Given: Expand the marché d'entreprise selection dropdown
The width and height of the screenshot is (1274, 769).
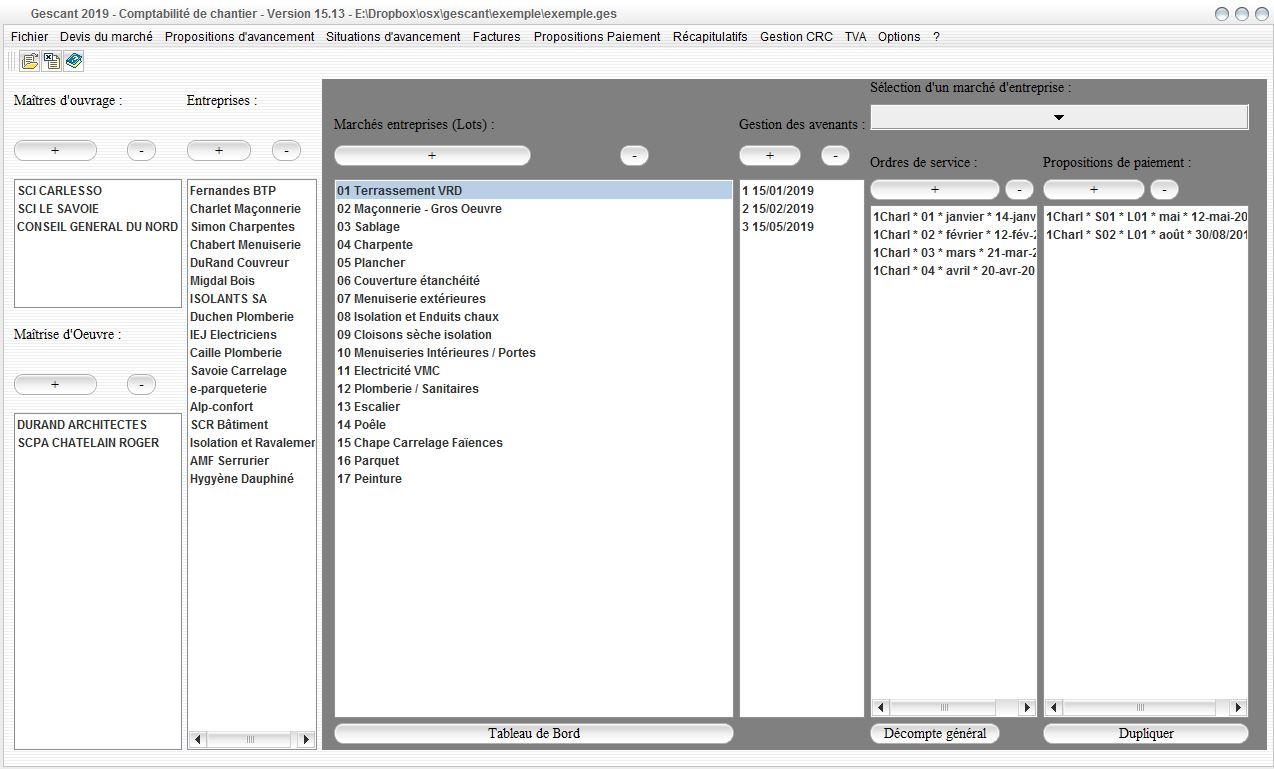Looking at the screenshot, I should [1059, 117].
